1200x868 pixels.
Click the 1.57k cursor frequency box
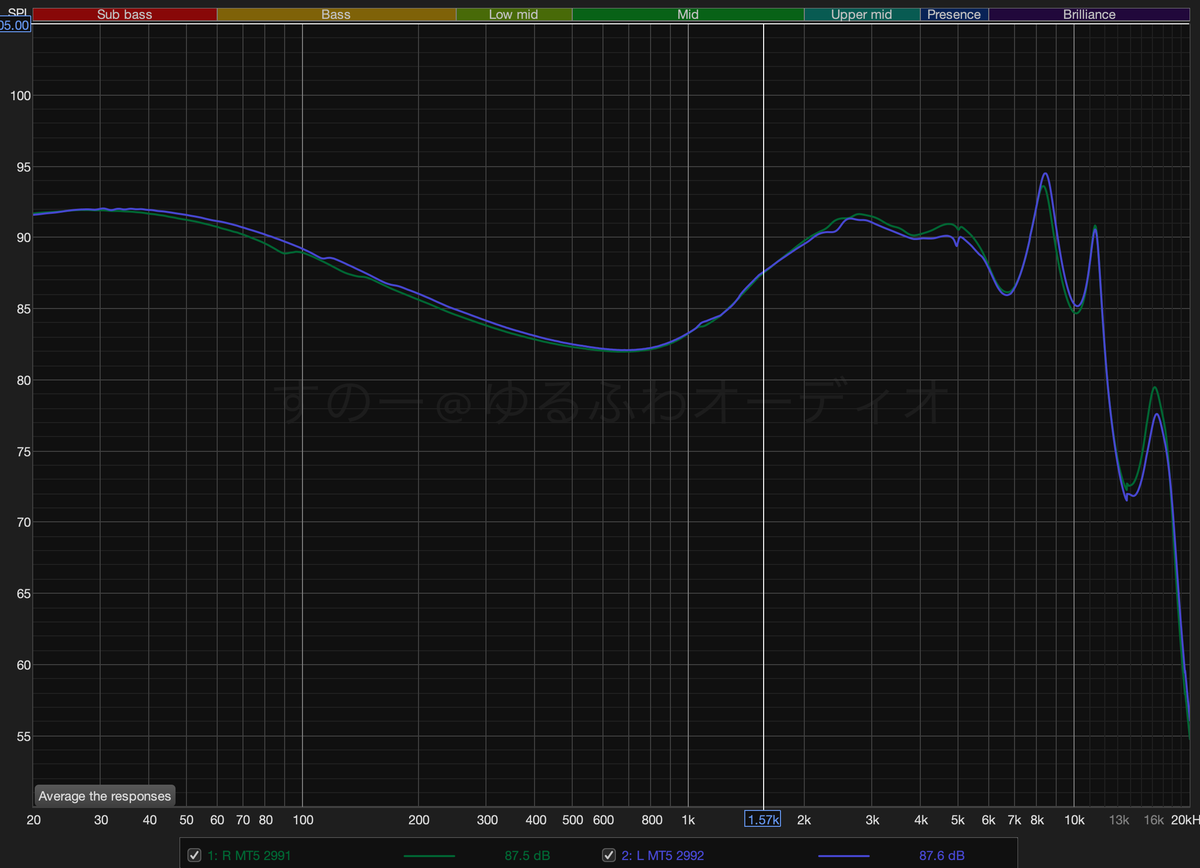point(763,820)
